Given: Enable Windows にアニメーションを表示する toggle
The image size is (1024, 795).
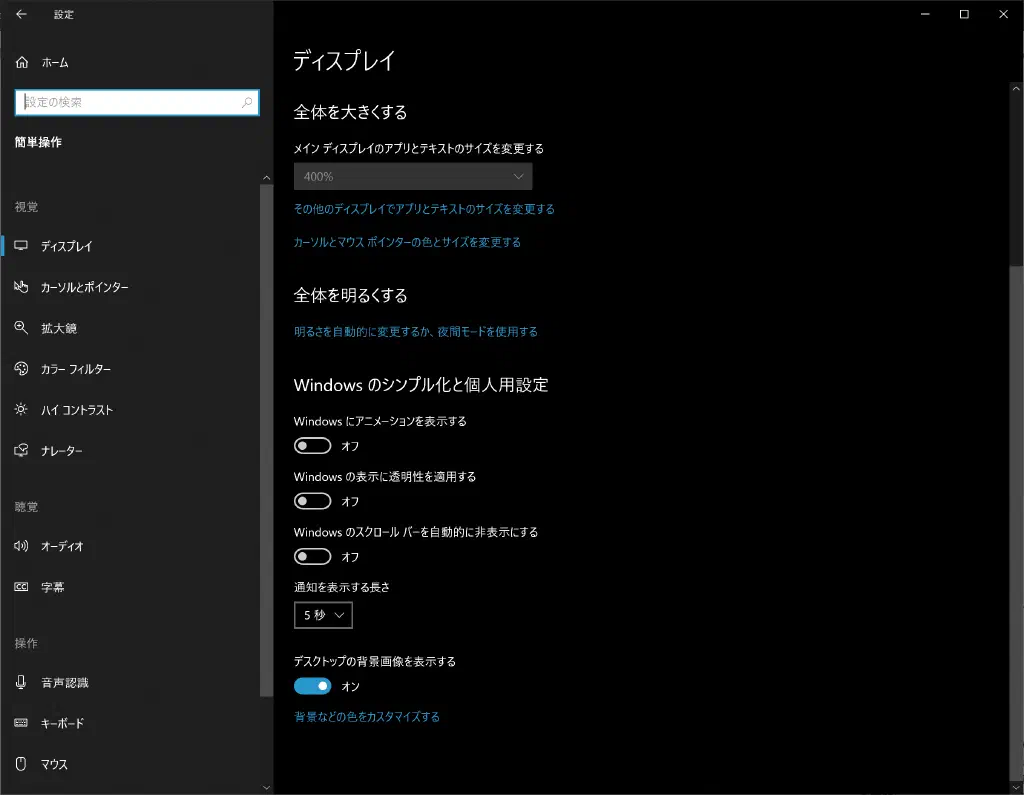Looking at the screenshot, I should pos(313,446).
